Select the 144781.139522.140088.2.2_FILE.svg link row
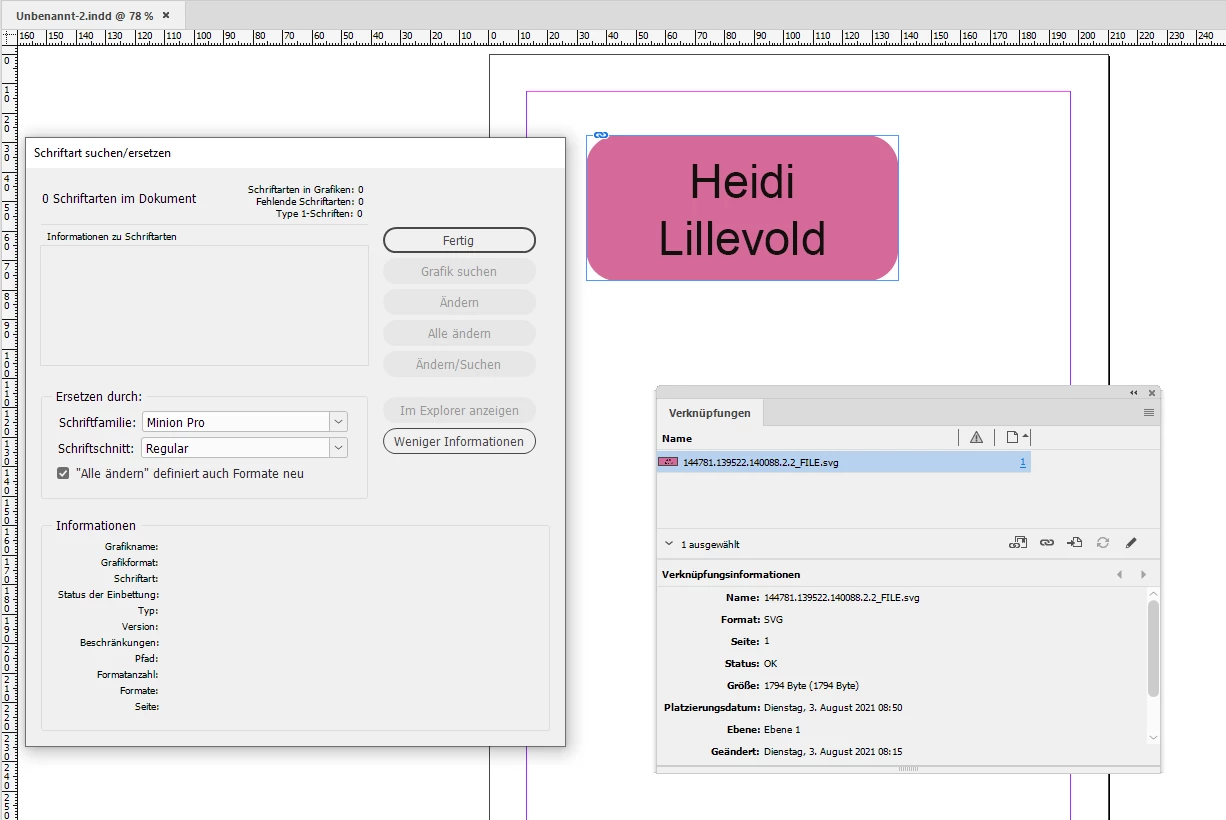The height and width of the screenshot is (820, 1226). tap(843, 462)
